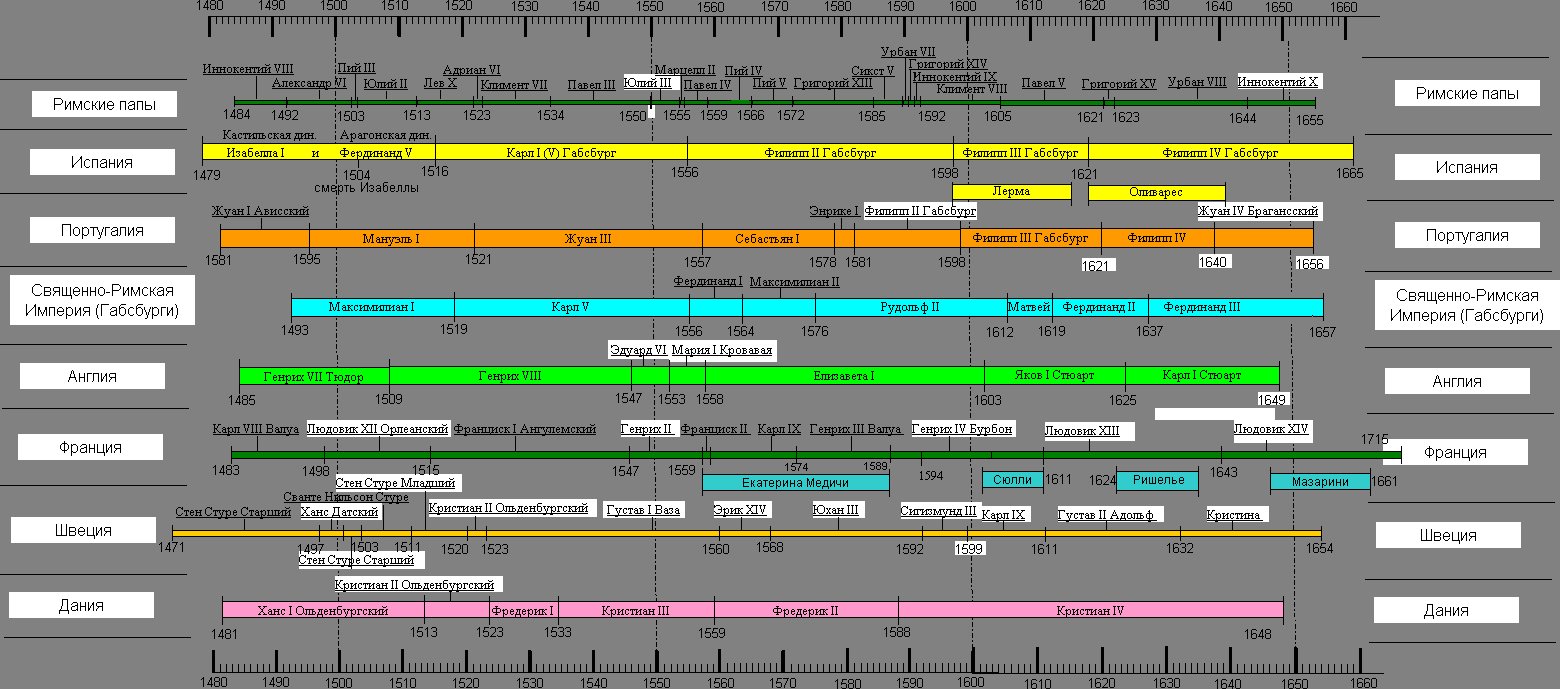Viewport: 1560px width, 689px height.
Task: Click the Людовик XII Орлеанский label
Action: point(378,429)
